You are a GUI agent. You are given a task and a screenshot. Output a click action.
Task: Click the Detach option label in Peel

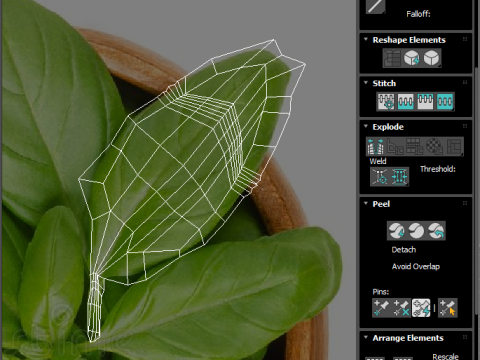click(404, 250)
